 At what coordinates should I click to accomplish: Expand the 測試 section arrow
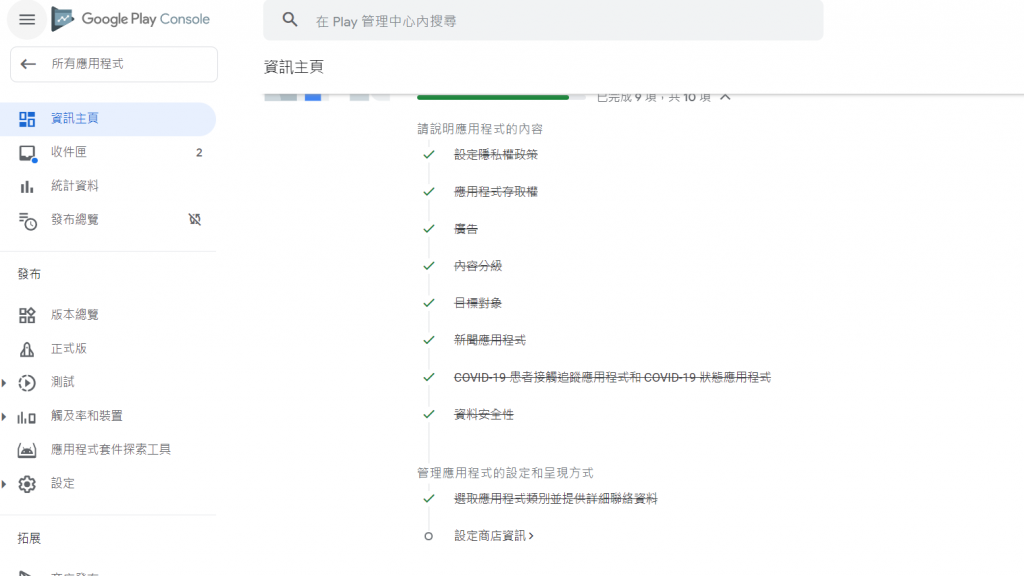(4, 383)
